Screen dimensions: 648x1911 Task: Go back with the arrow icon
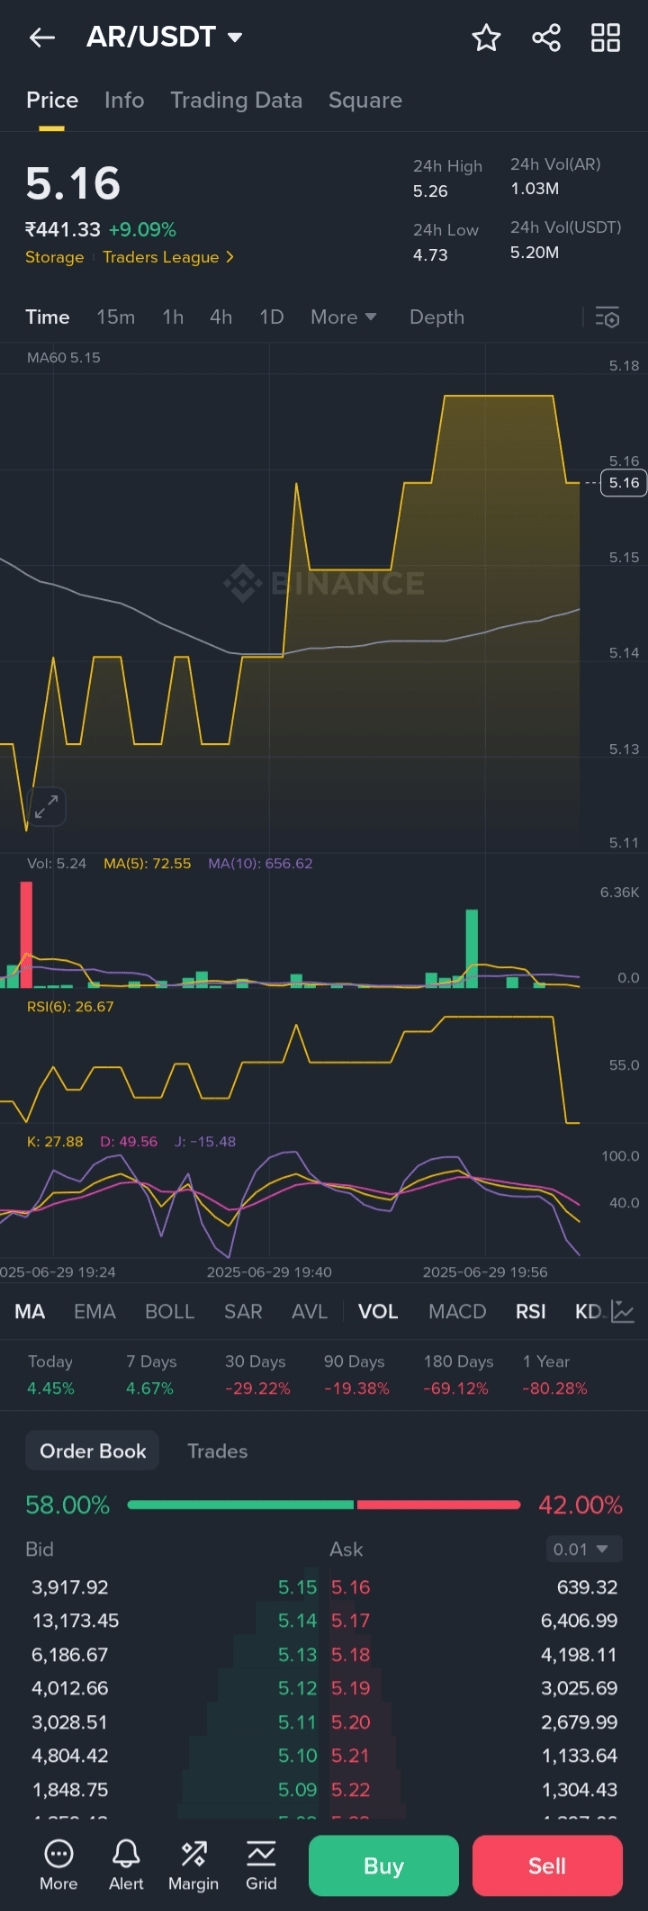click(x=42, y=38)
